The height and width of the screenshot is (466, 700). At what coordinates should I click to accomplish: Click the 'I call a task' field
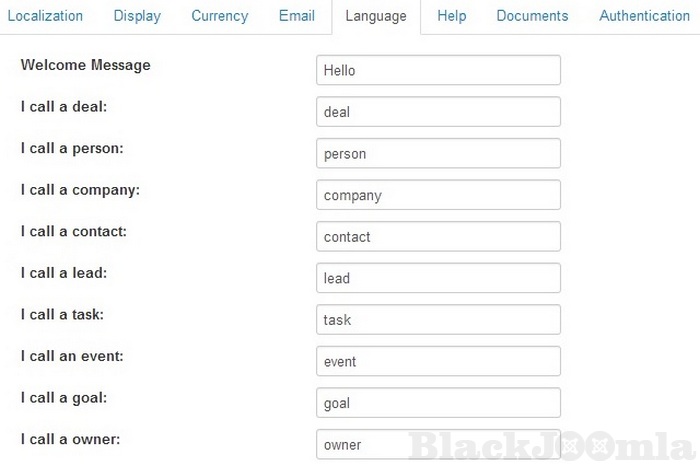pyautogui.click(x=438, y=320)
